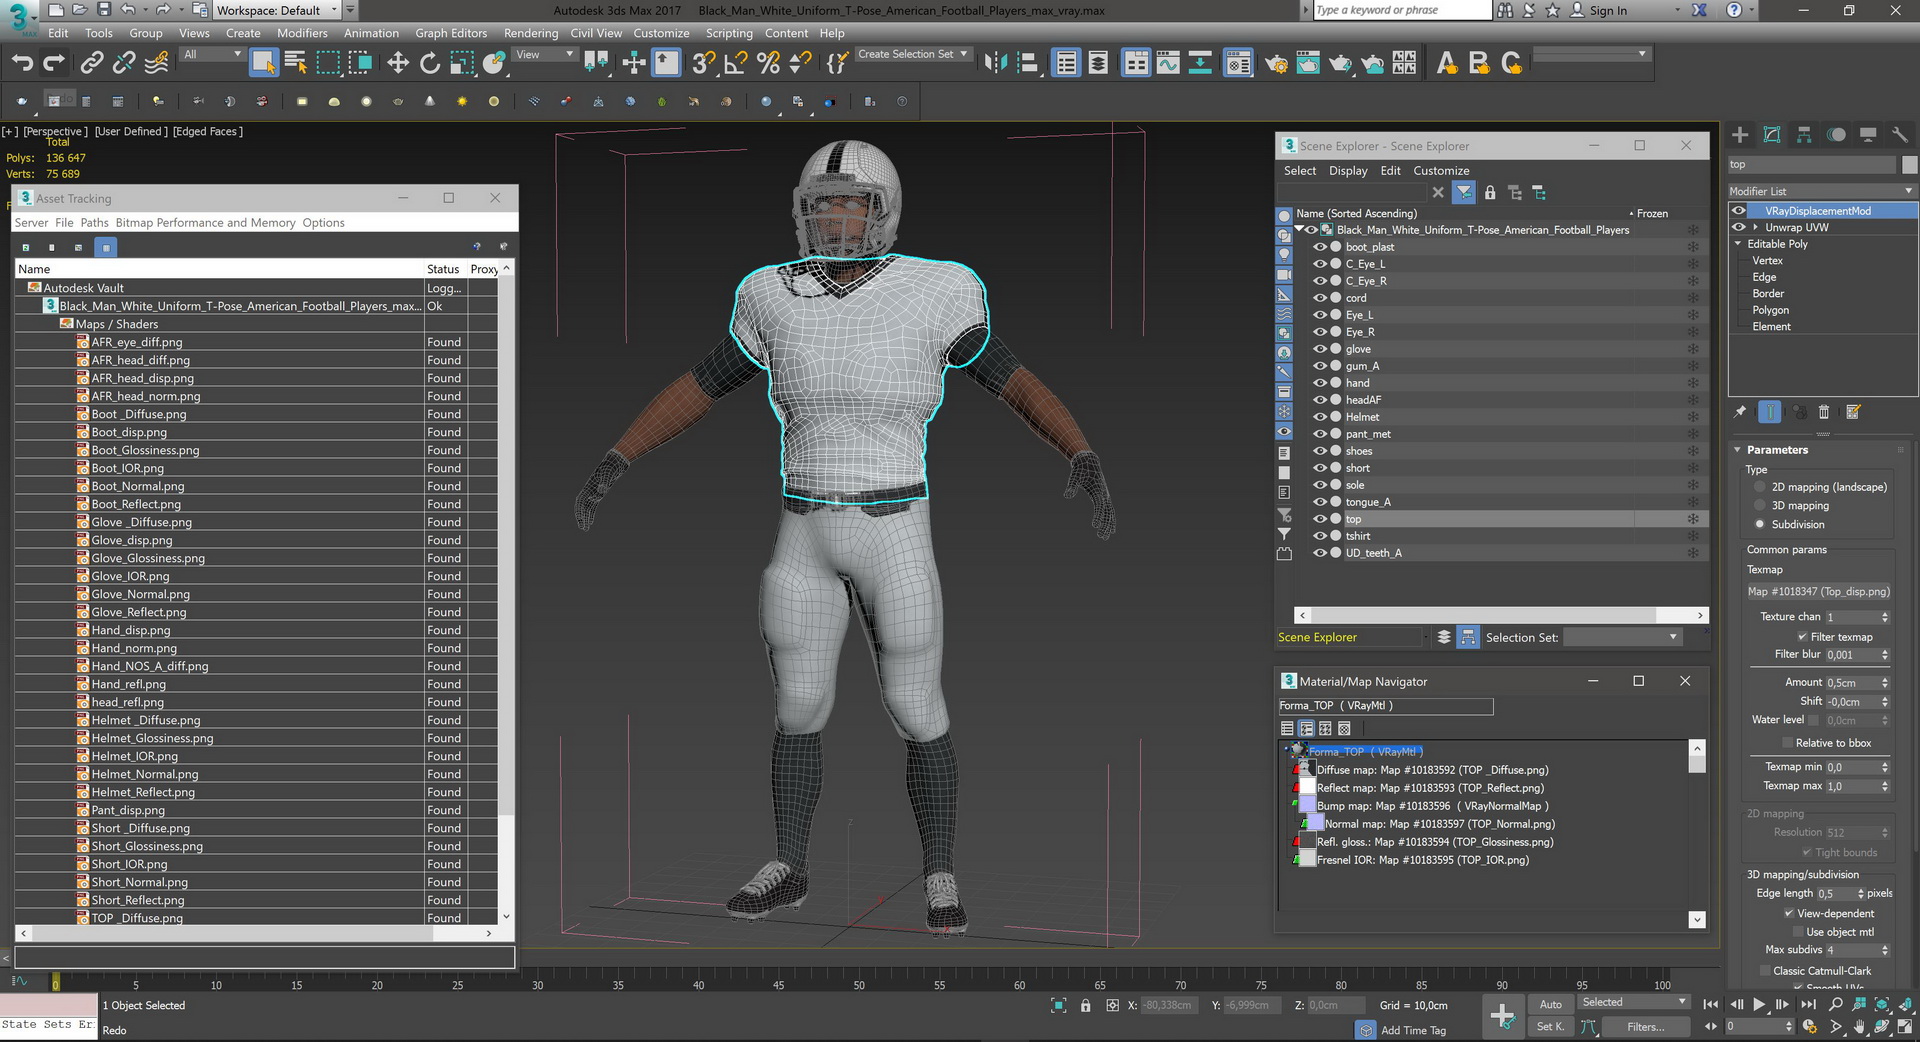Select 2D mapping (landscape) radio button
Image resolution: width=1920 pixels, height=1042 pixels.
click(1760, 487)
